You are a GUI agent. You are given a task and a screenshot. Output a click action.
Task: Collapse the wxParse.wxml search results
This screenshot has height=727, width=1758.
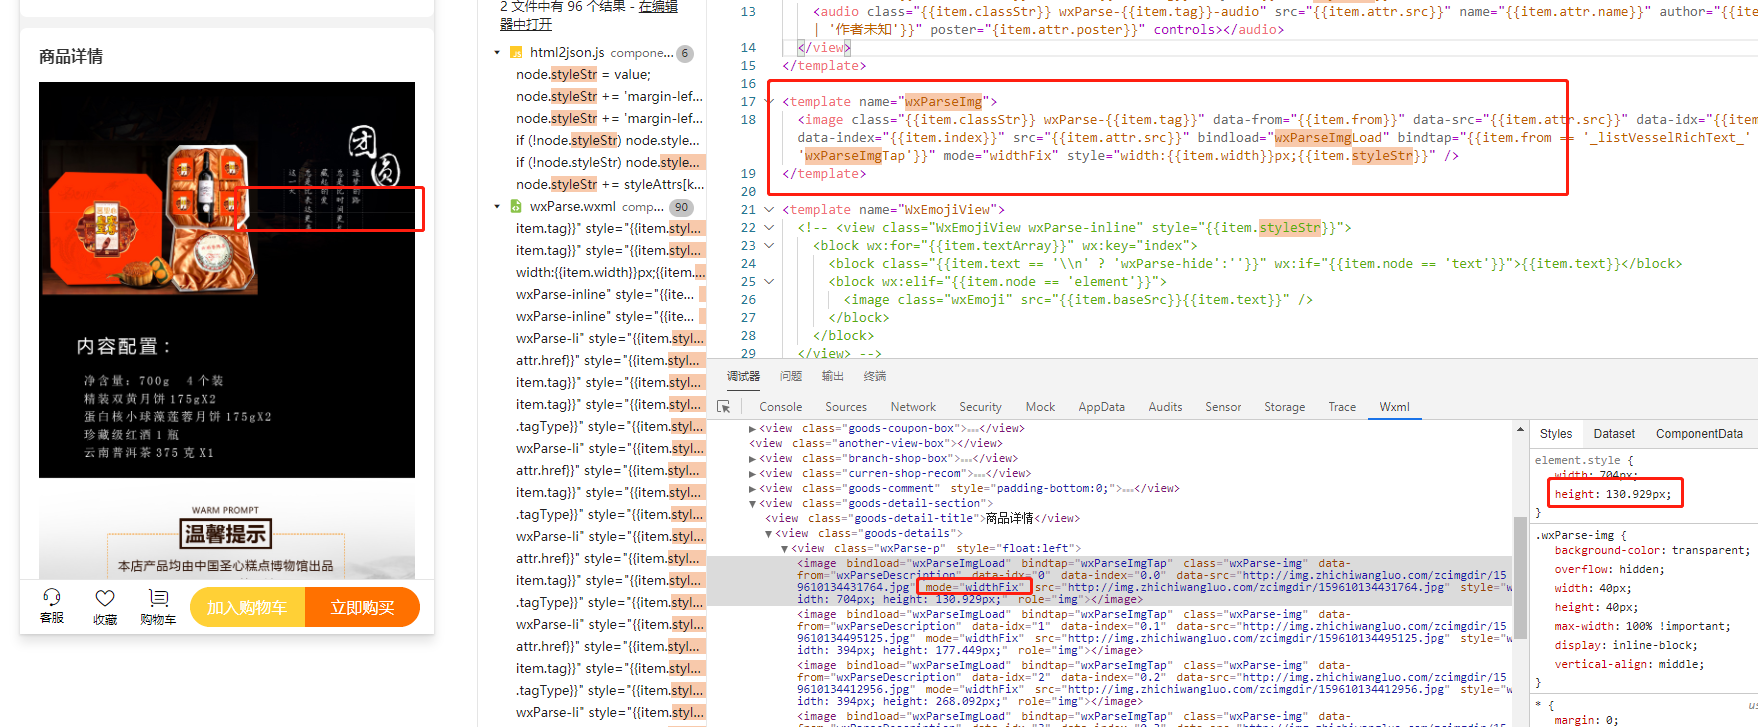(x=497, y=207)
